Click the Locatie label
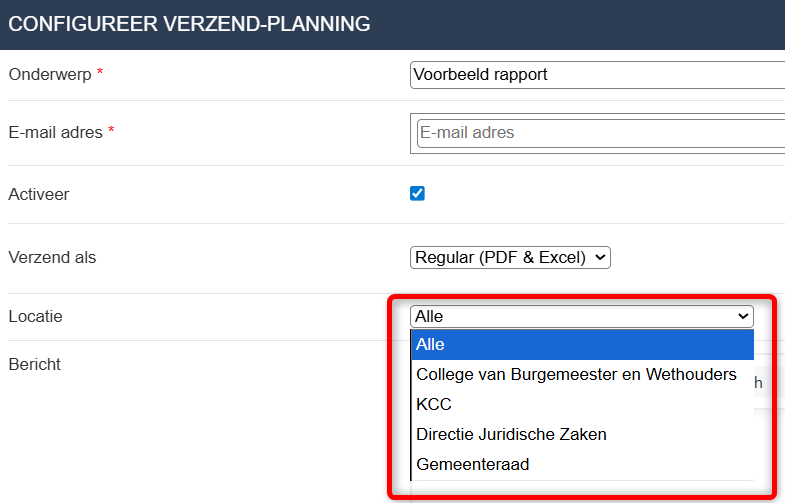Viewport: 785px width, 503px height. (x=36, y=316)
